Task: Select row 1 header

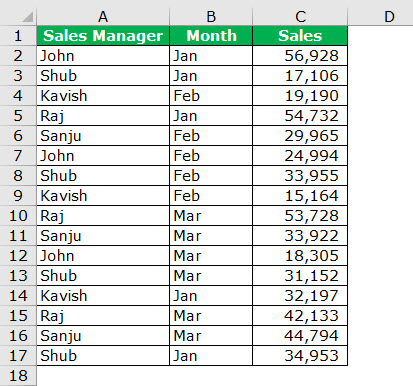Action: (x=18, y=36)
